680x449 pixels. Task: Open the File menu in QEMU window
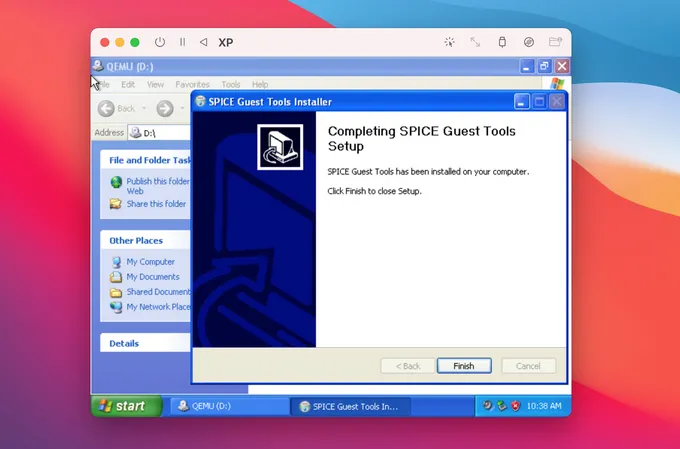[104, 84]
